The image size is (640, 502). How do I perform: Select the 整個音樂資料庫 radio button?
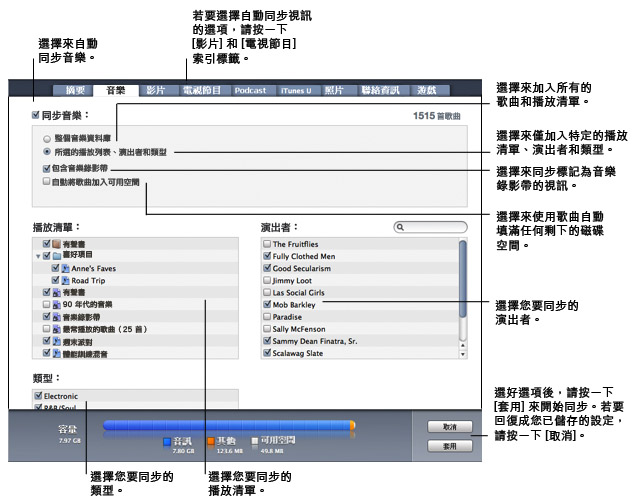pyautogui.click(x=47, y=139)
